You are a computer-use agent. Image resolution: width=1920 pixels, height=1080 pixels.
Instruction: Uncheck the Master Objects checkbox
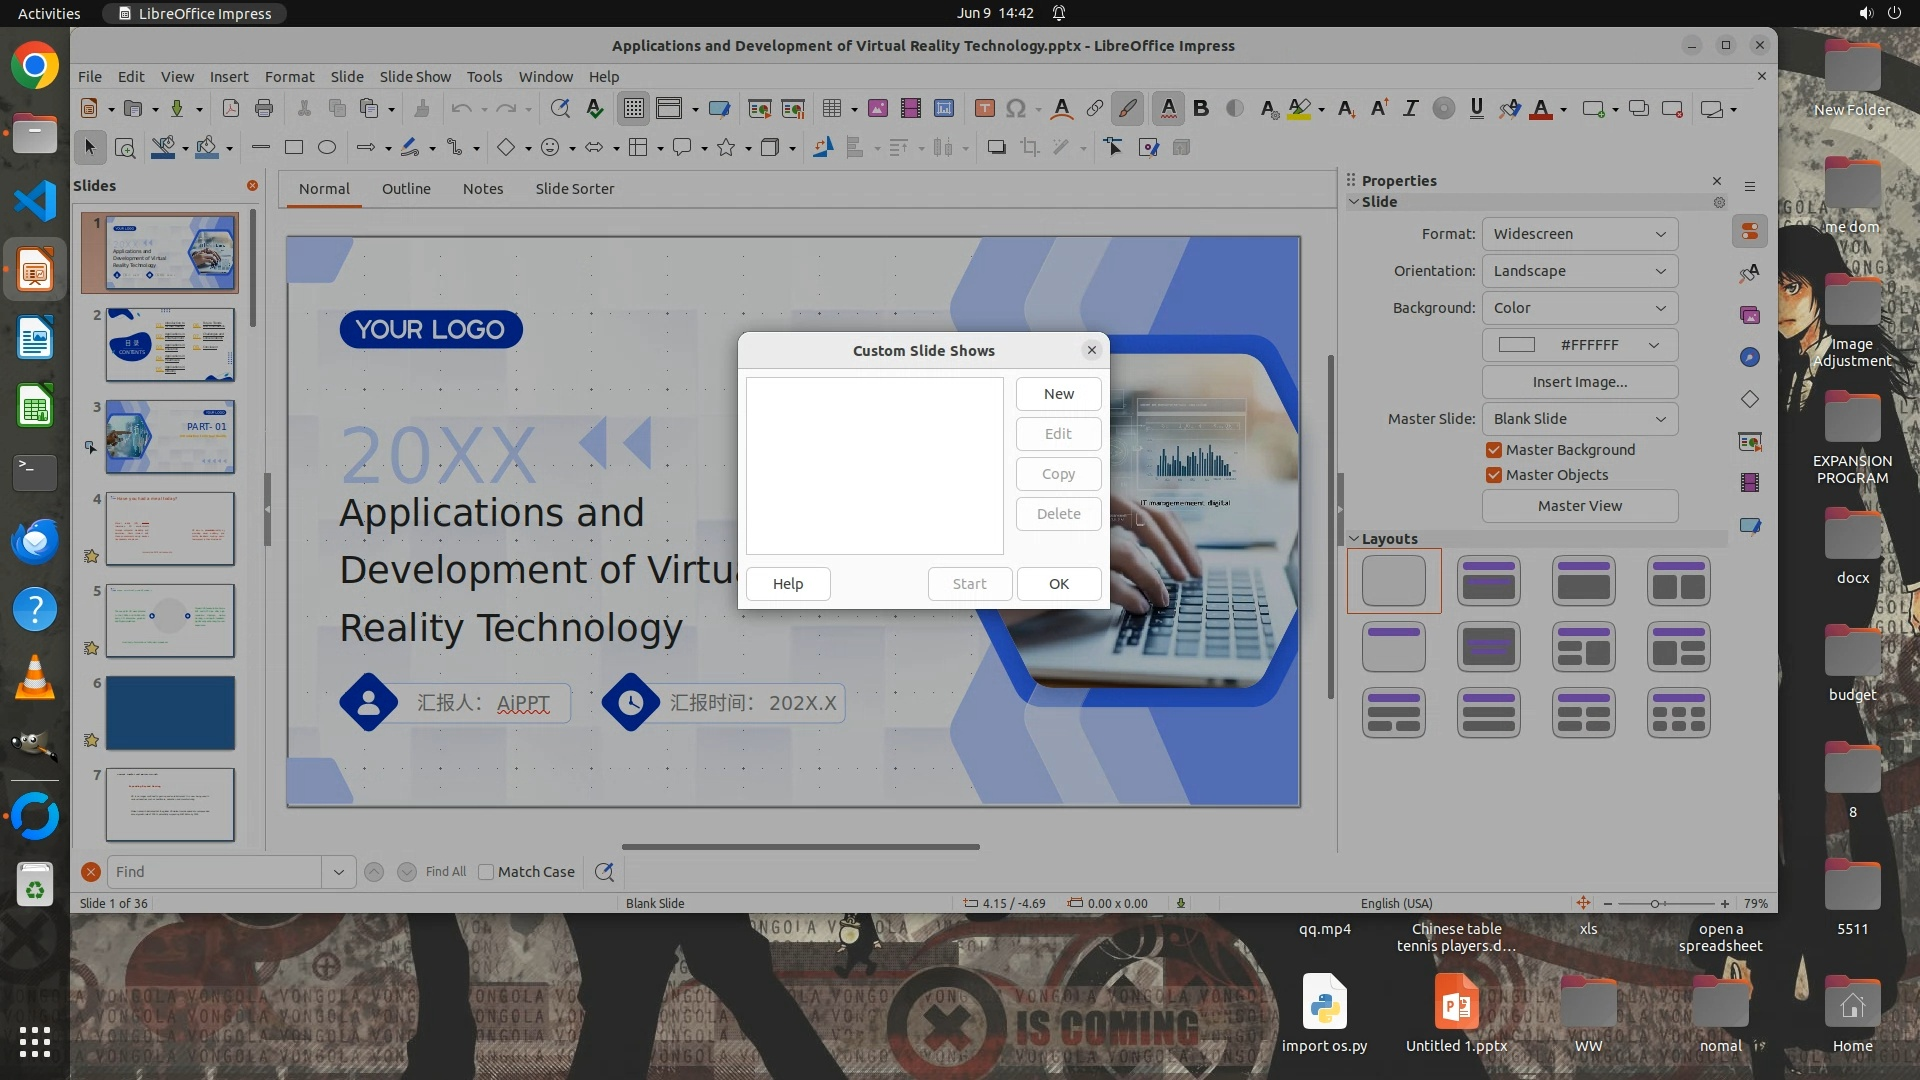pos(1494,475)
